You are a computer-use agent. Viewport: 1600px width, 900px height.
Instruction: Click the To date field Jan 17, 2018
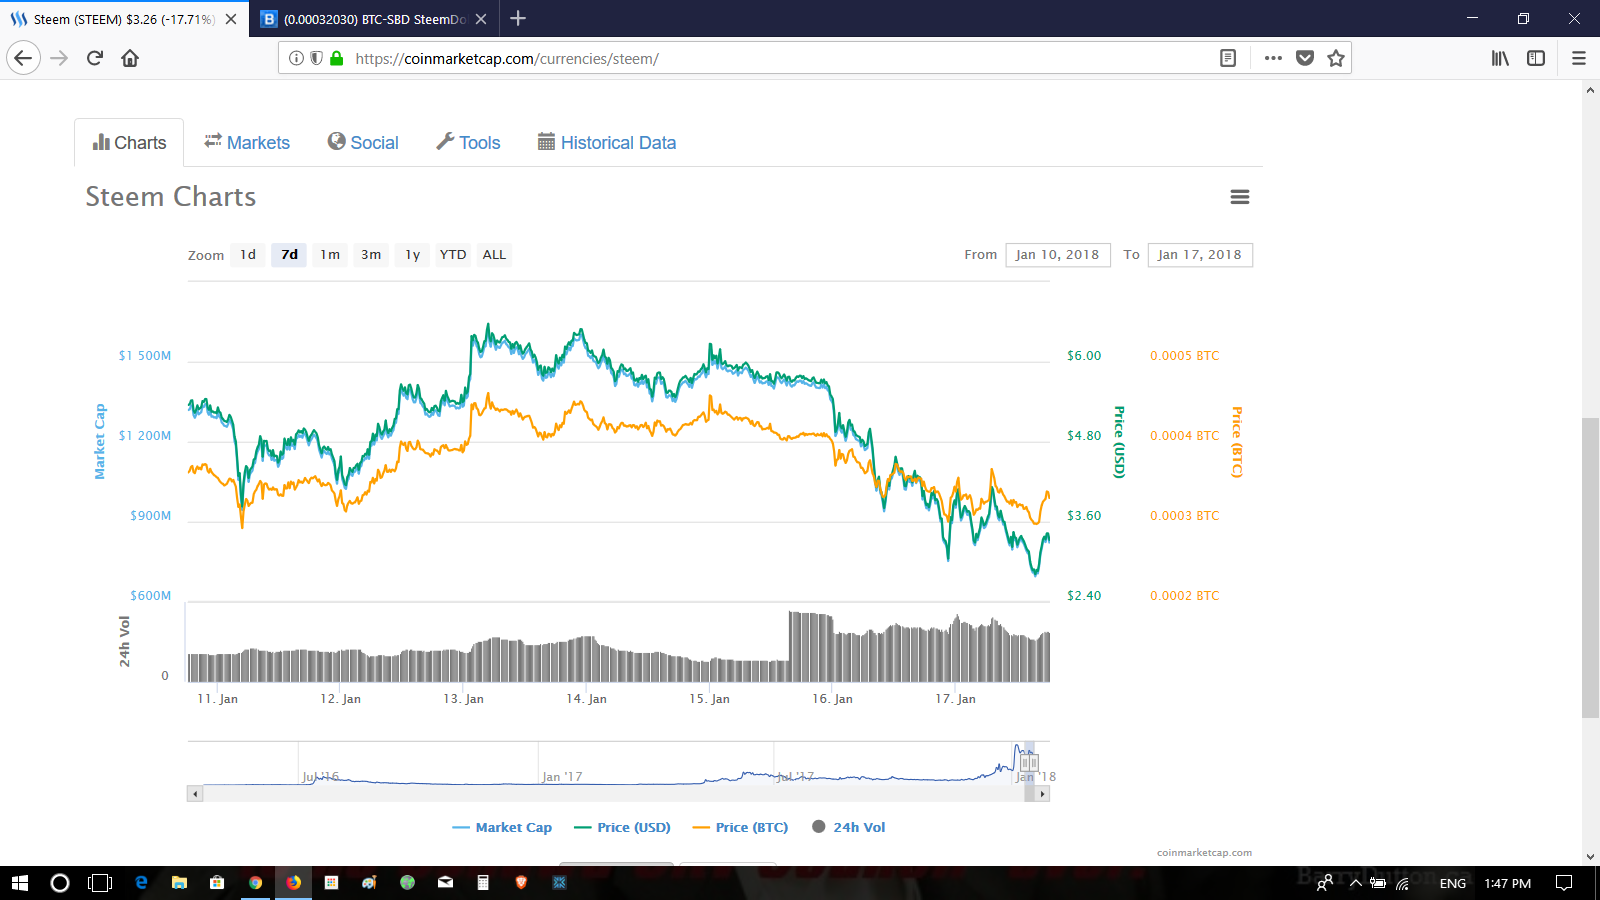click(x=1200, y=255)
